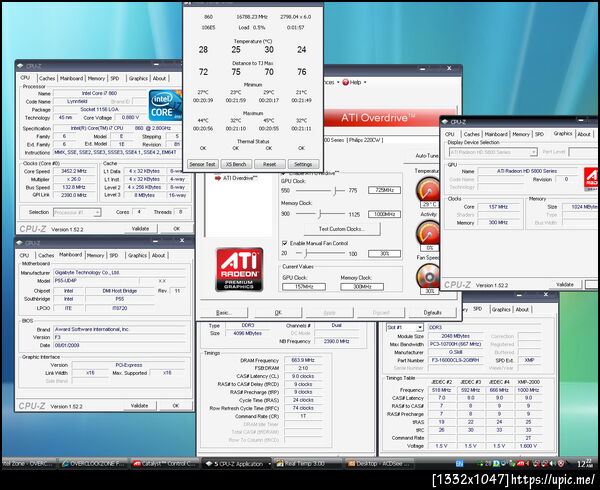600x490 pixels.
Task: Click the ACDSee Desktop icon in the taskbar
Action: coord(351,464)
